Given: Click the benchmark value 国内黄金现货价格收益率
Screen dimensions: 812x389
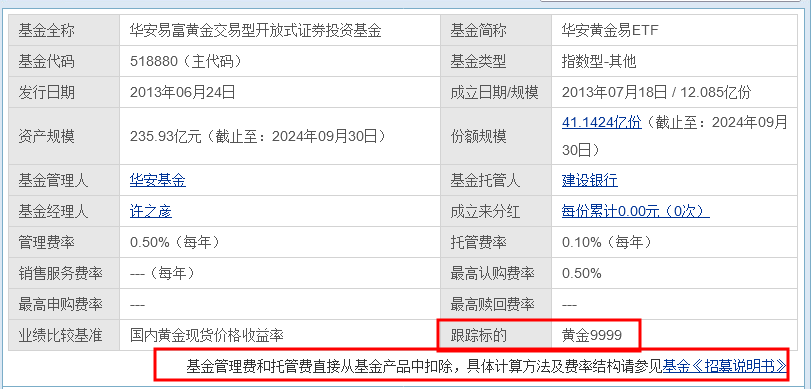Looking at the screenshot, I should tap(207, 336).
